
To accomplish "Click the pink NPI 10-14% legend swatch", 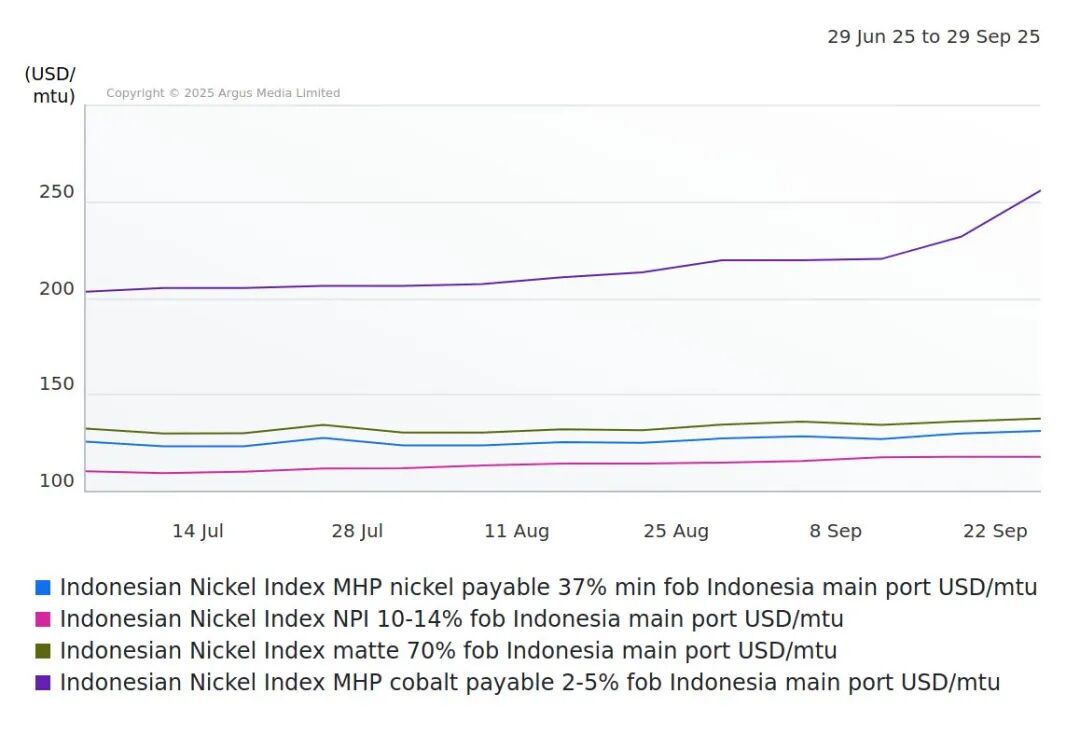I will point(42,620).
